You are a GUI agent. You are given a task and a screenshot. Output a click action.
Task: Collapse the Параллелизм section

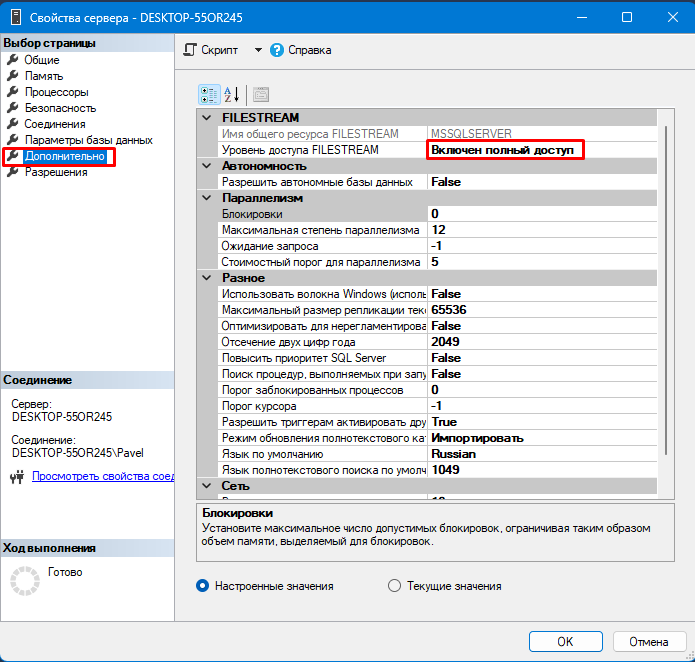pos(207,198)
